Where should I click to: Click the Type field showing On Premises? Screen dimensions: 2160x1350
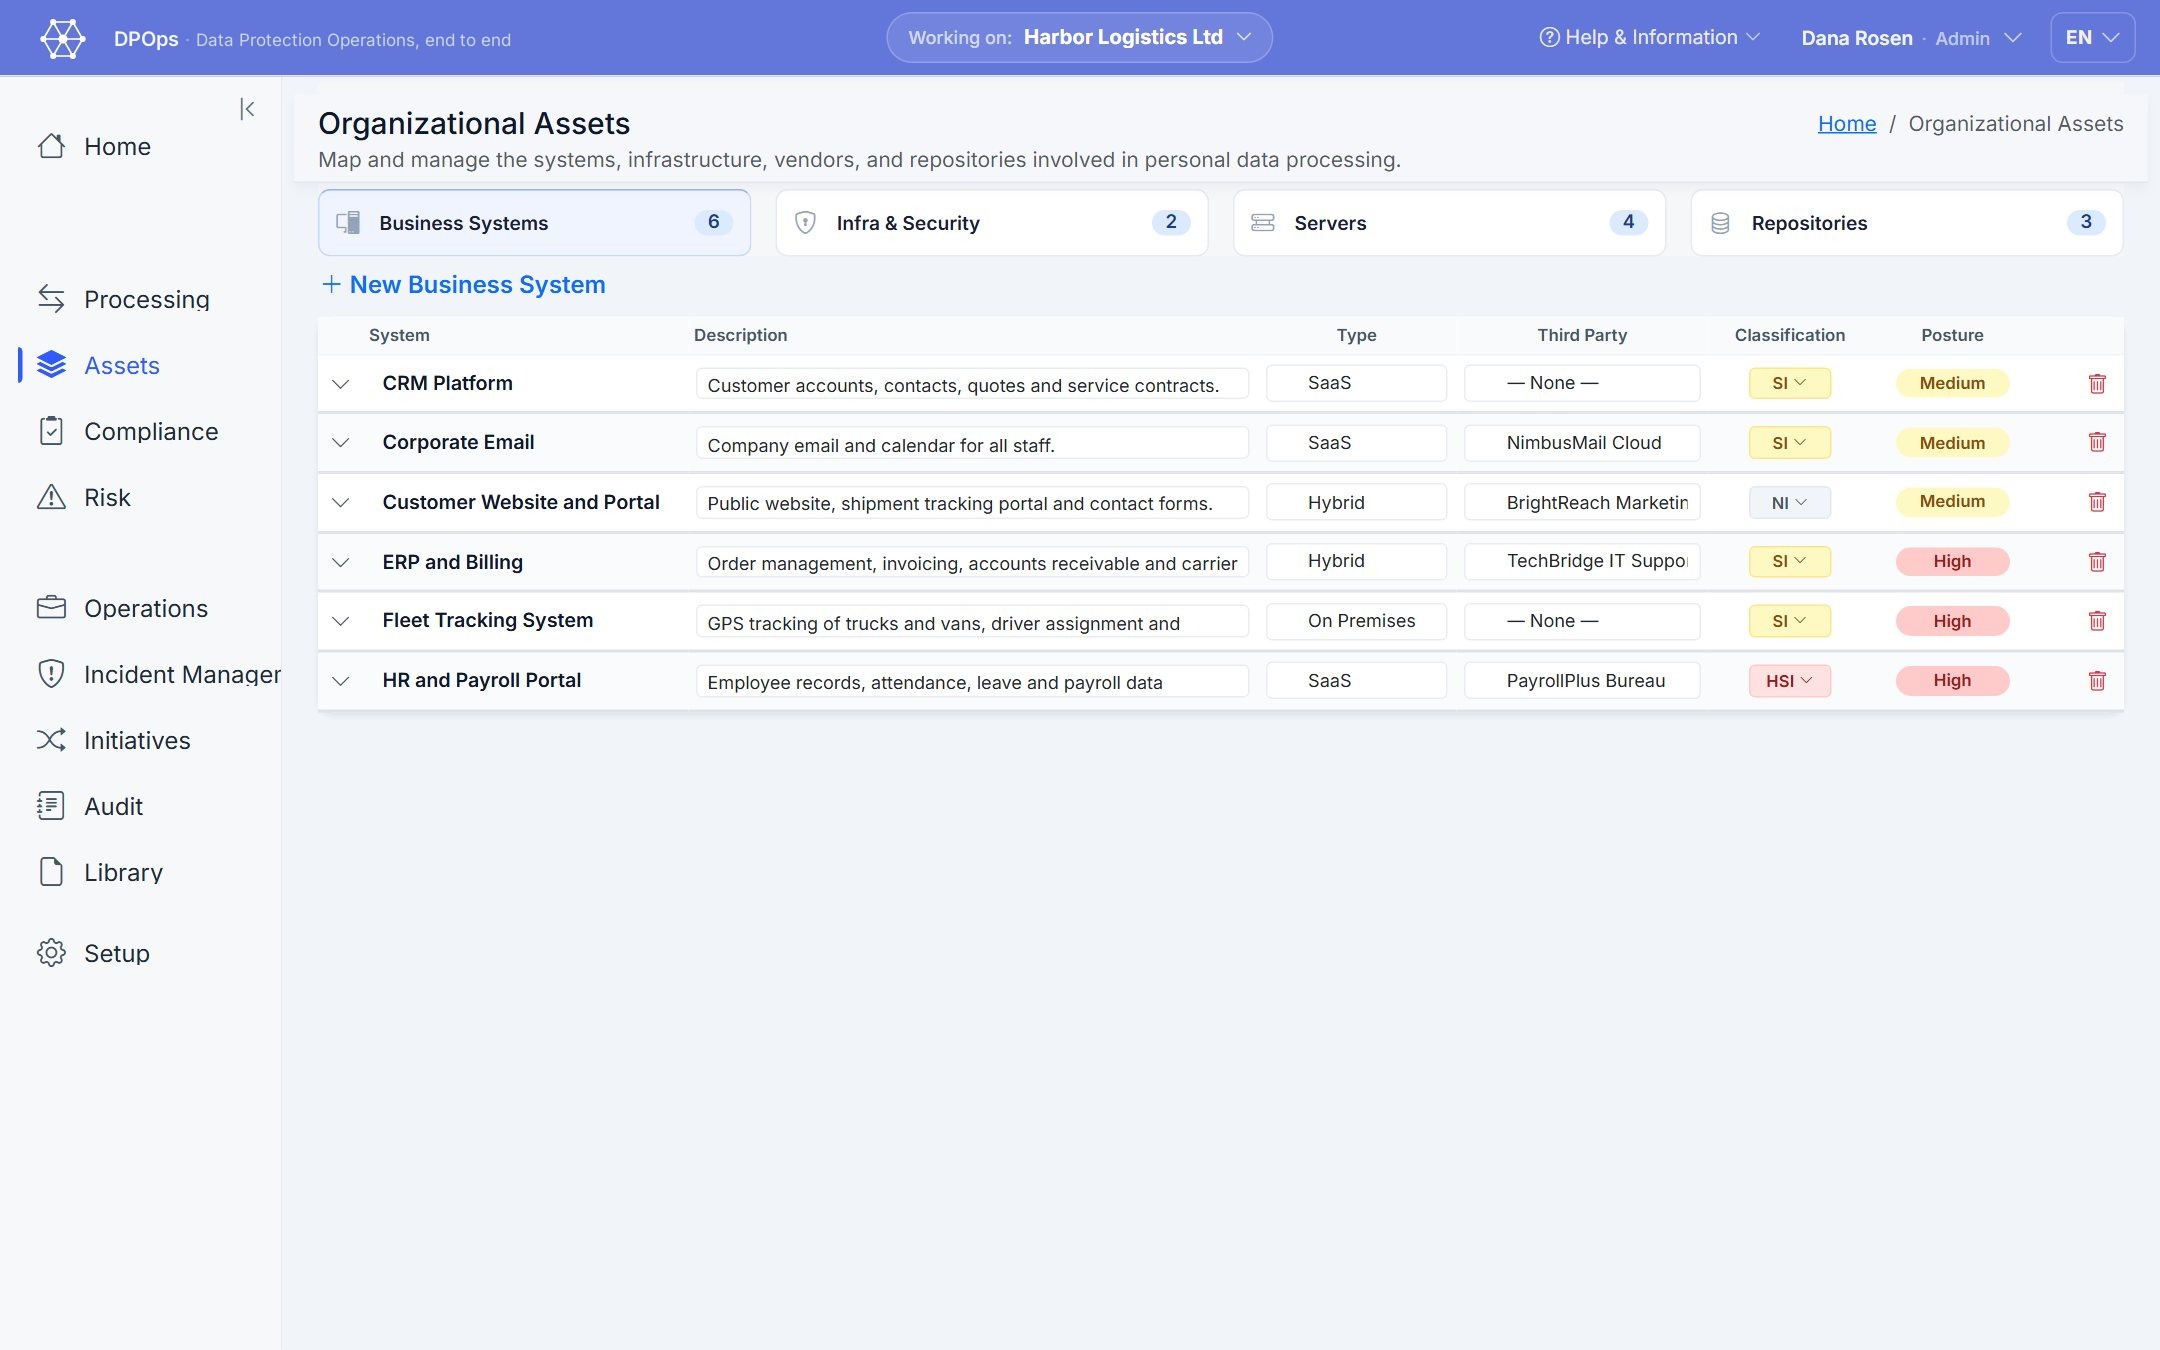tap(1356, 621)
